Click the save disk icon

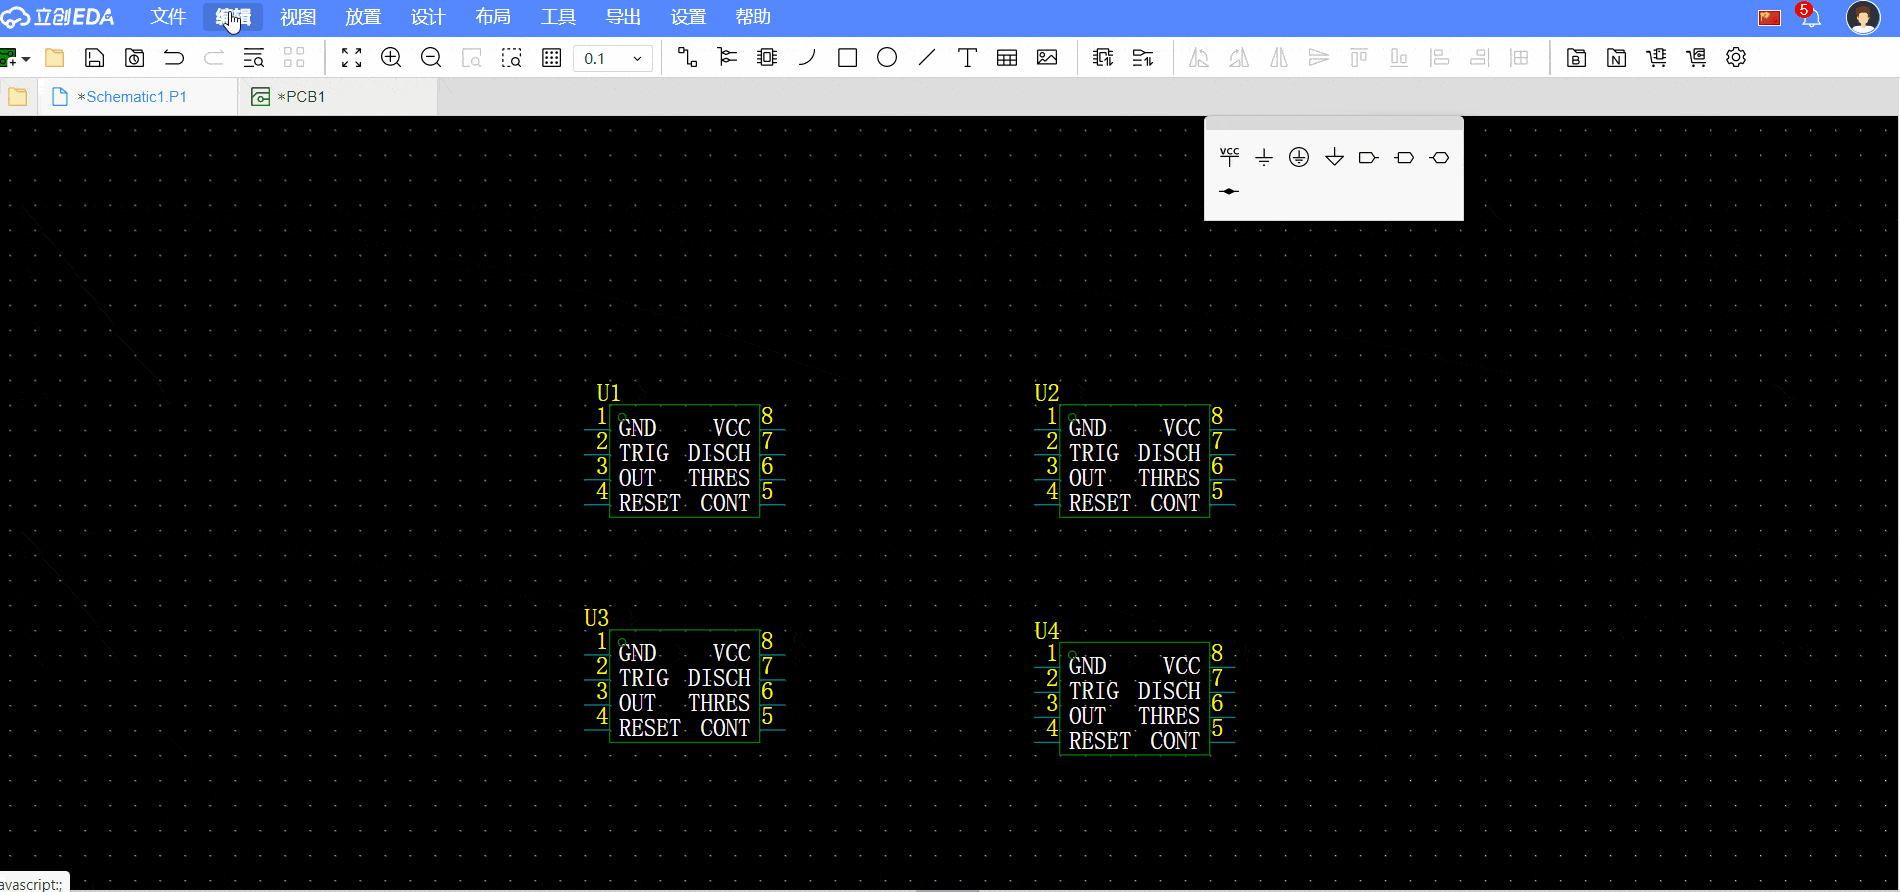pyautogui.click(x=95, y=58)
